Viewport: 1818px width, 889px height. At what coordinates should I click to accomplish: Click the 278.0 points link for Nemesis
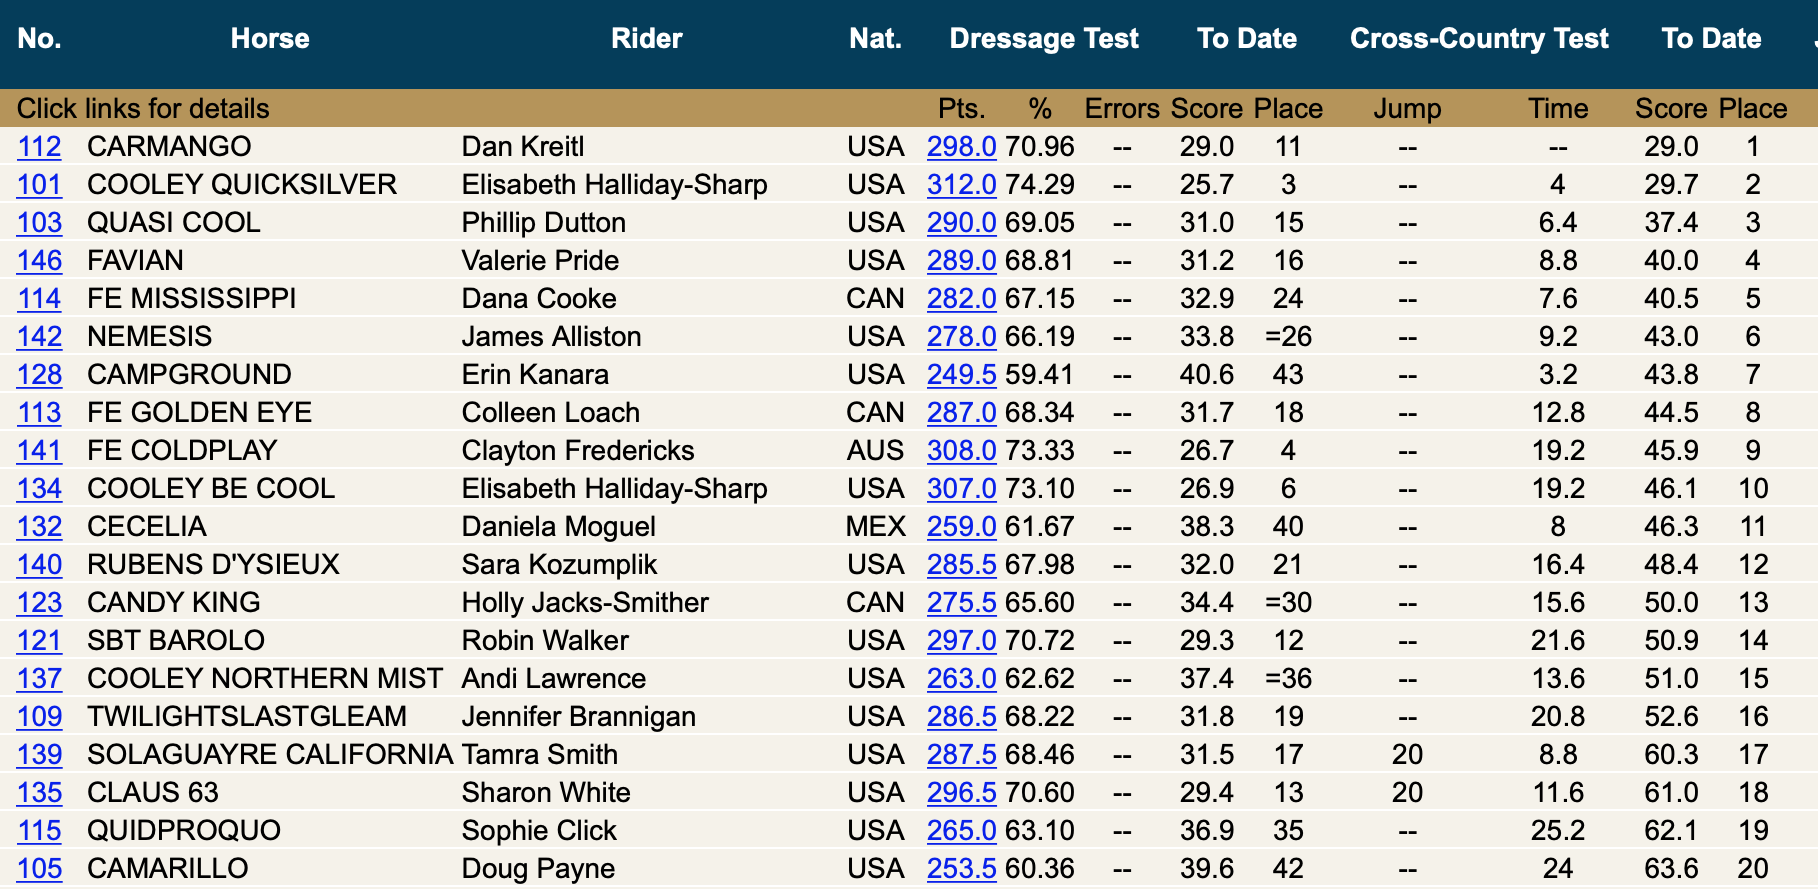tap(961, 337)
